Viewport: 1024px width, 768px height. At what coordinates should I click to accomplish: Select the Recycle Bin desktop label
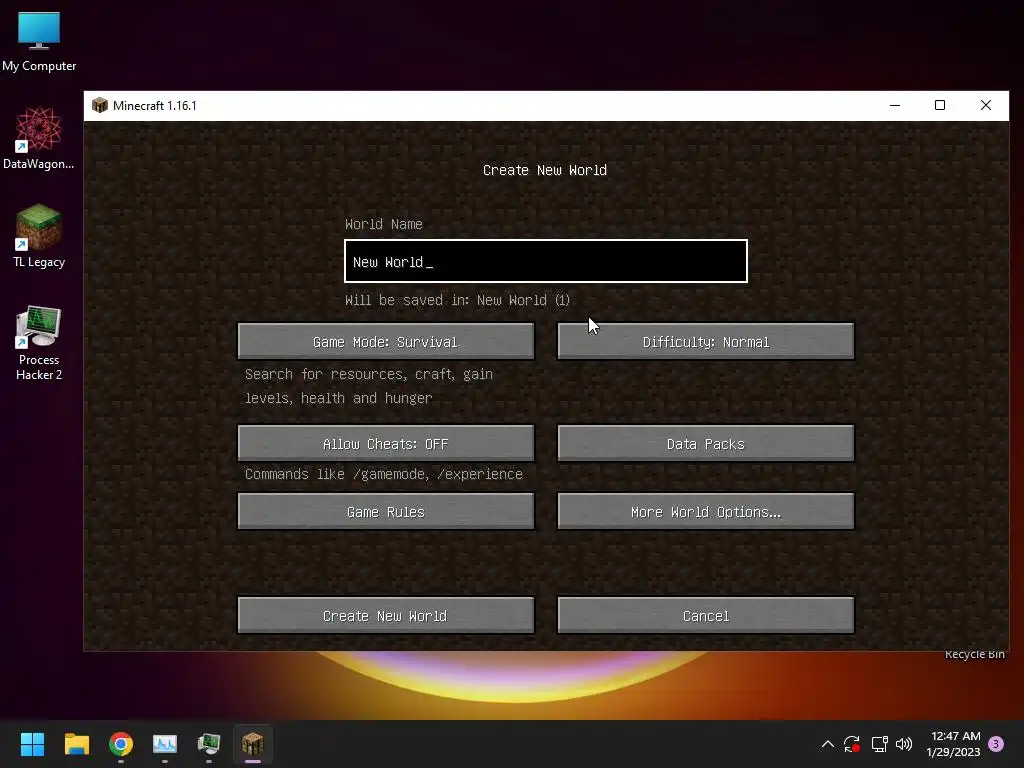[x=974, y=655]
